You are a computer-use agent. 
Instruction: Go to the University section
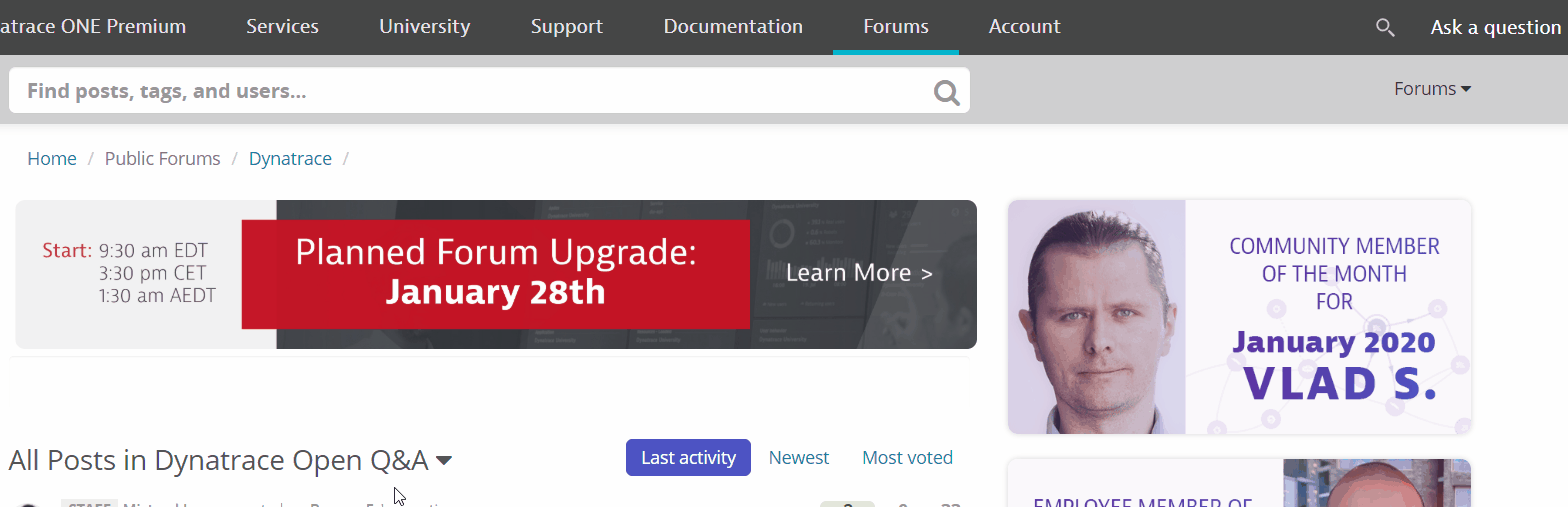point(424,27)
